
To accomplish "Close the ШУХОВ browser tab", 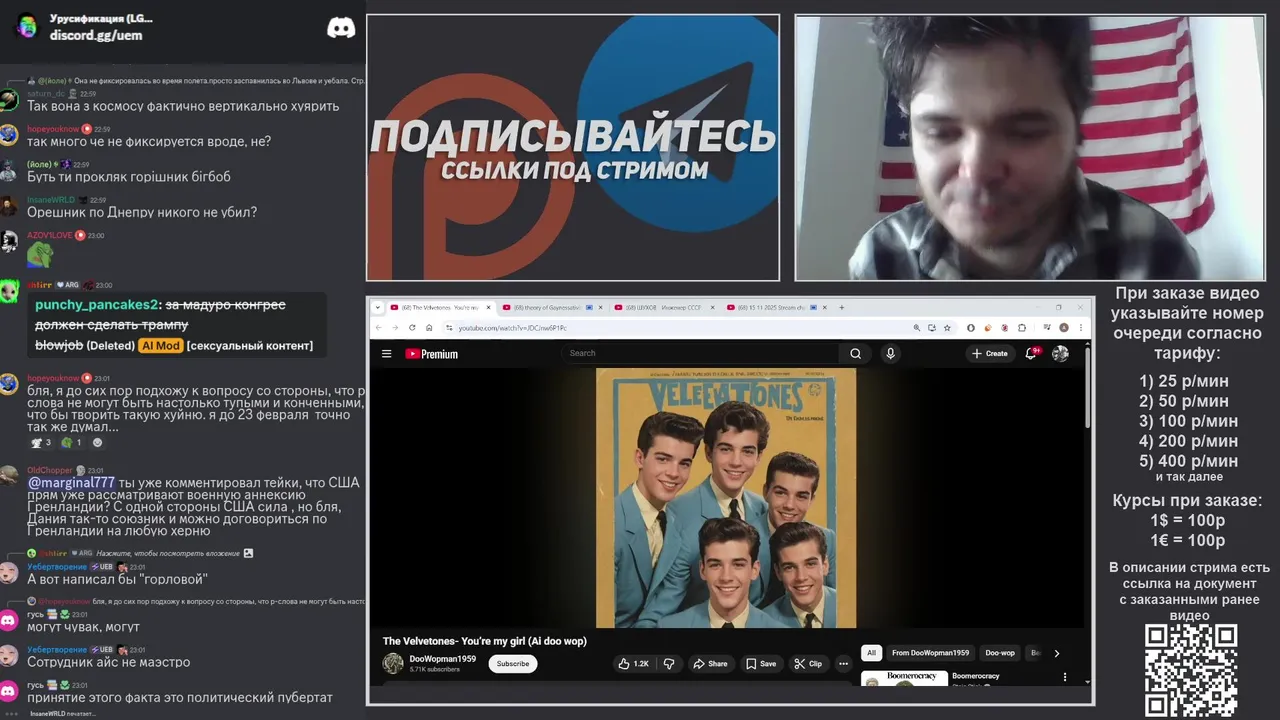I will 714,308.
